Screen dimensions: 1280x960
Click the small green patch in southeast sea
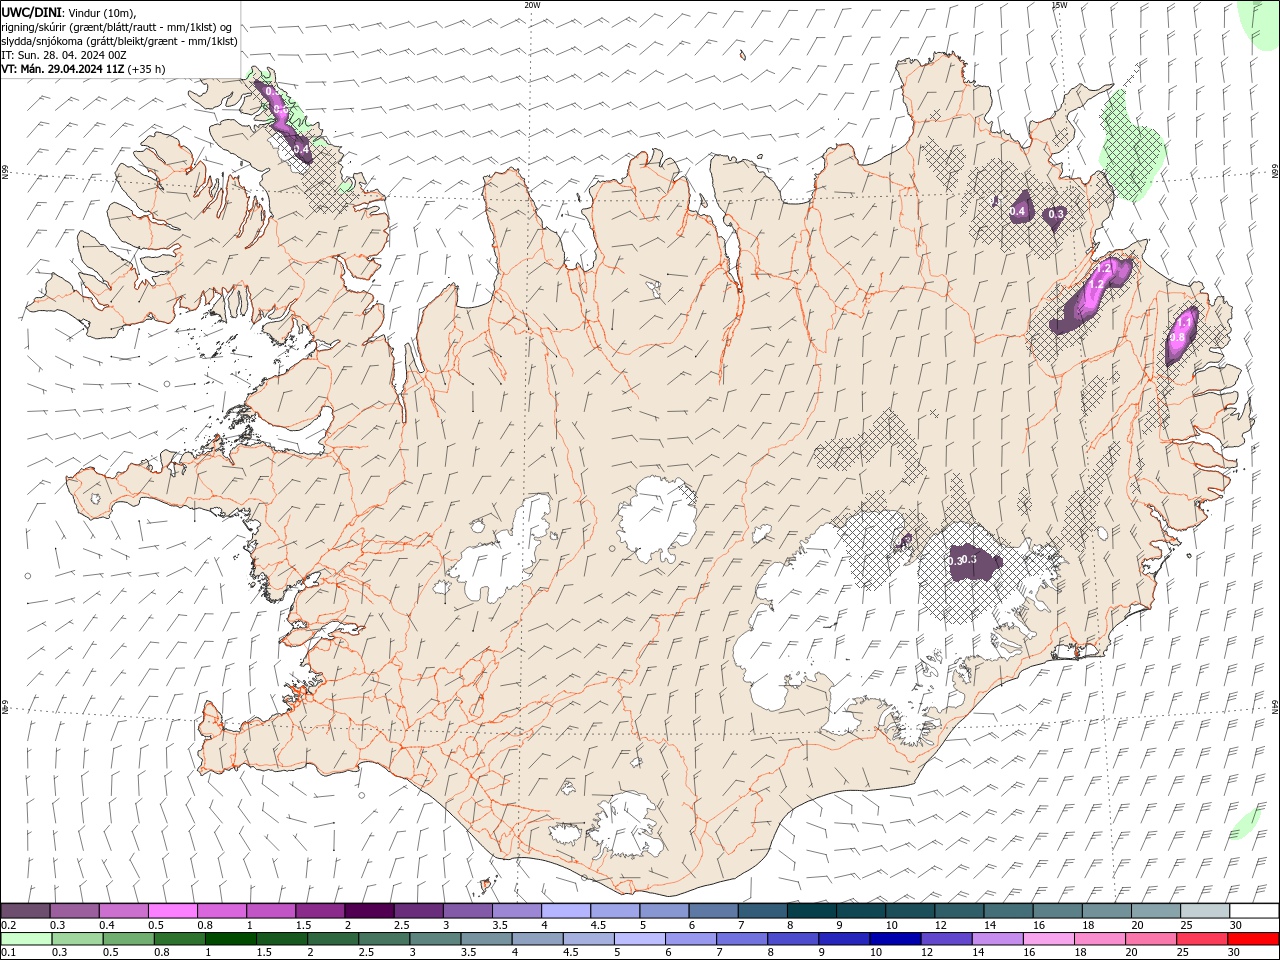click(1245, 825)
